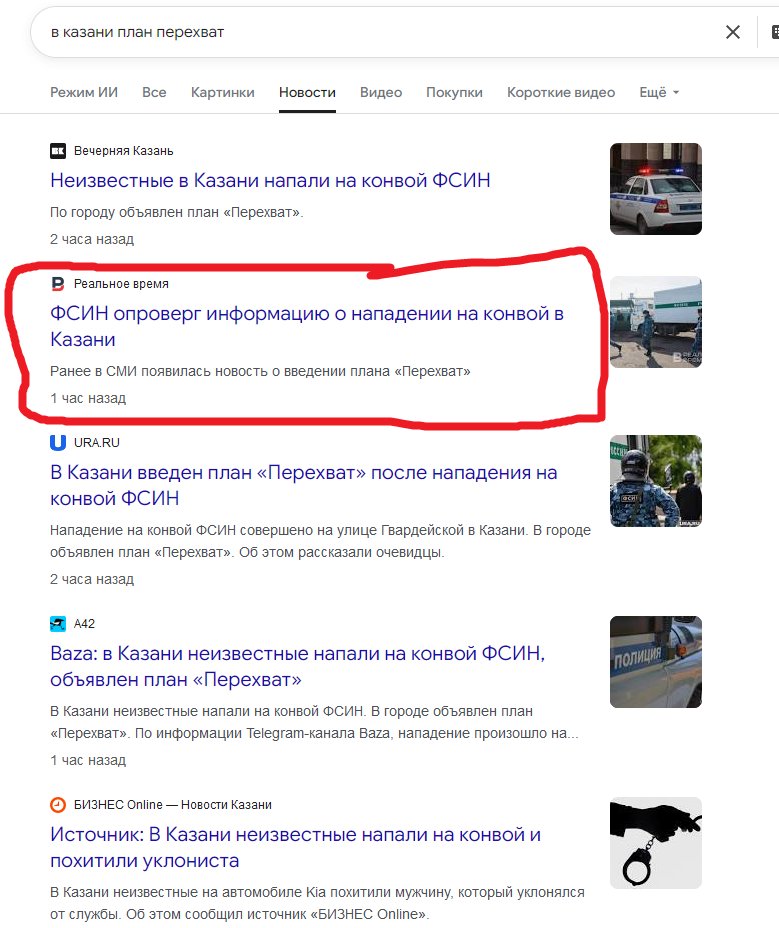Screen dimensions: 779x928
Task: Open article Неизвестные в Казани напали на конвой ФСИН
Action: [x=270, y=180]
